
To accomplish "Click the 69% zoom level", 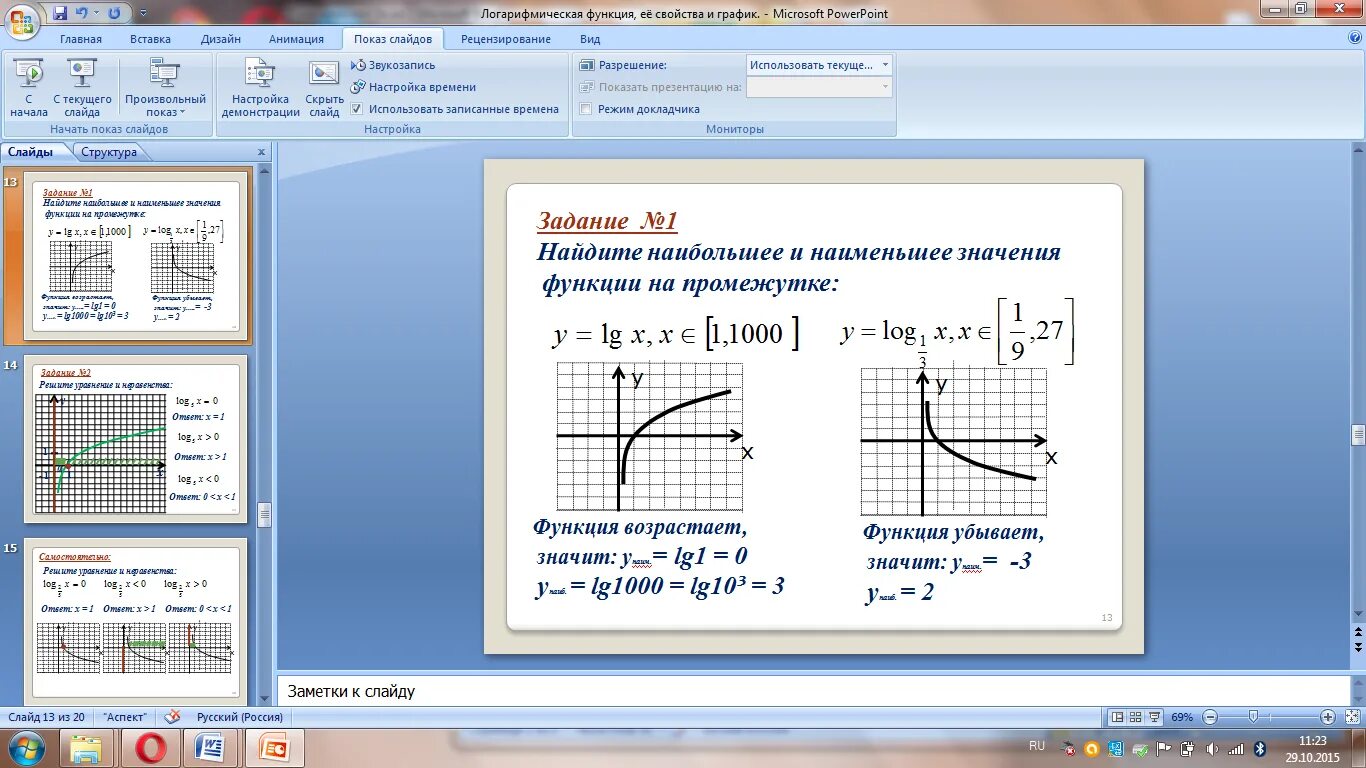I will [1182, 717].
